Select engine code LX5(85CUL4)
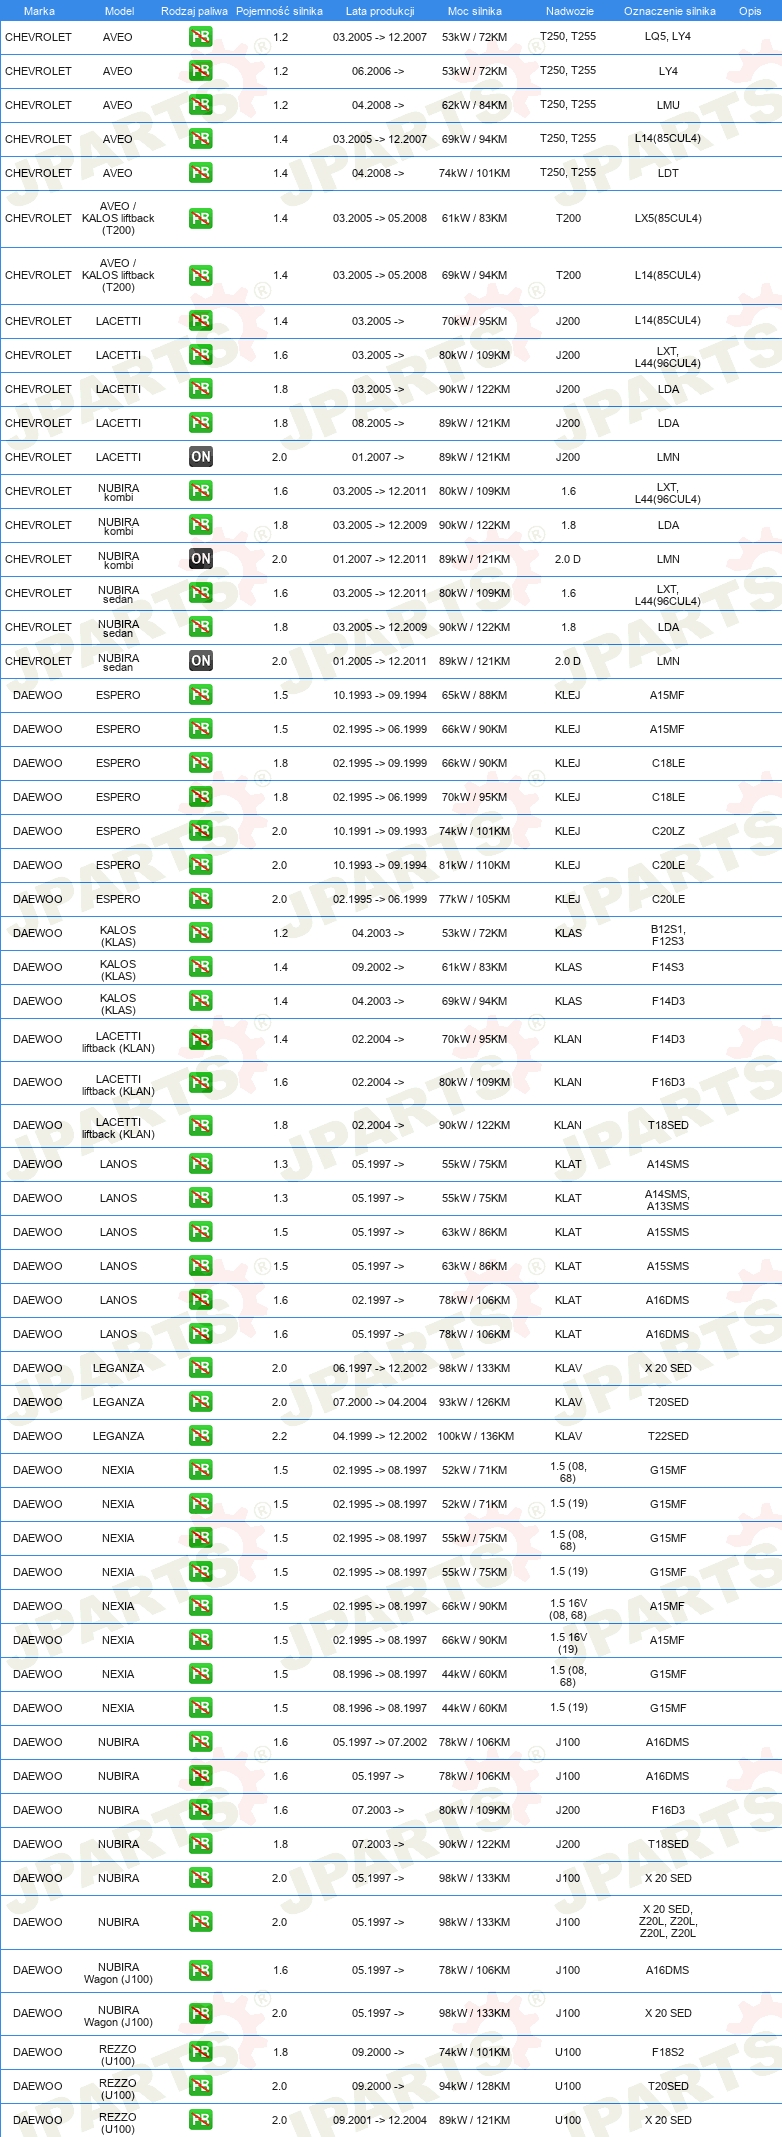Viewport: 782px width, 2137px height. 668,218
